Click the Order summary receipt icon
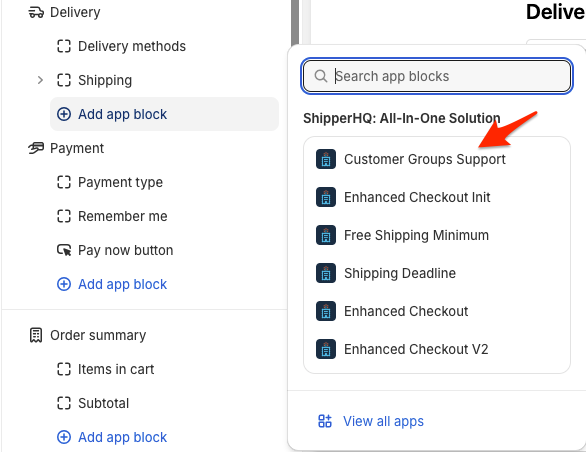Screen dimensions: 586x452 (x=36, y=335)
